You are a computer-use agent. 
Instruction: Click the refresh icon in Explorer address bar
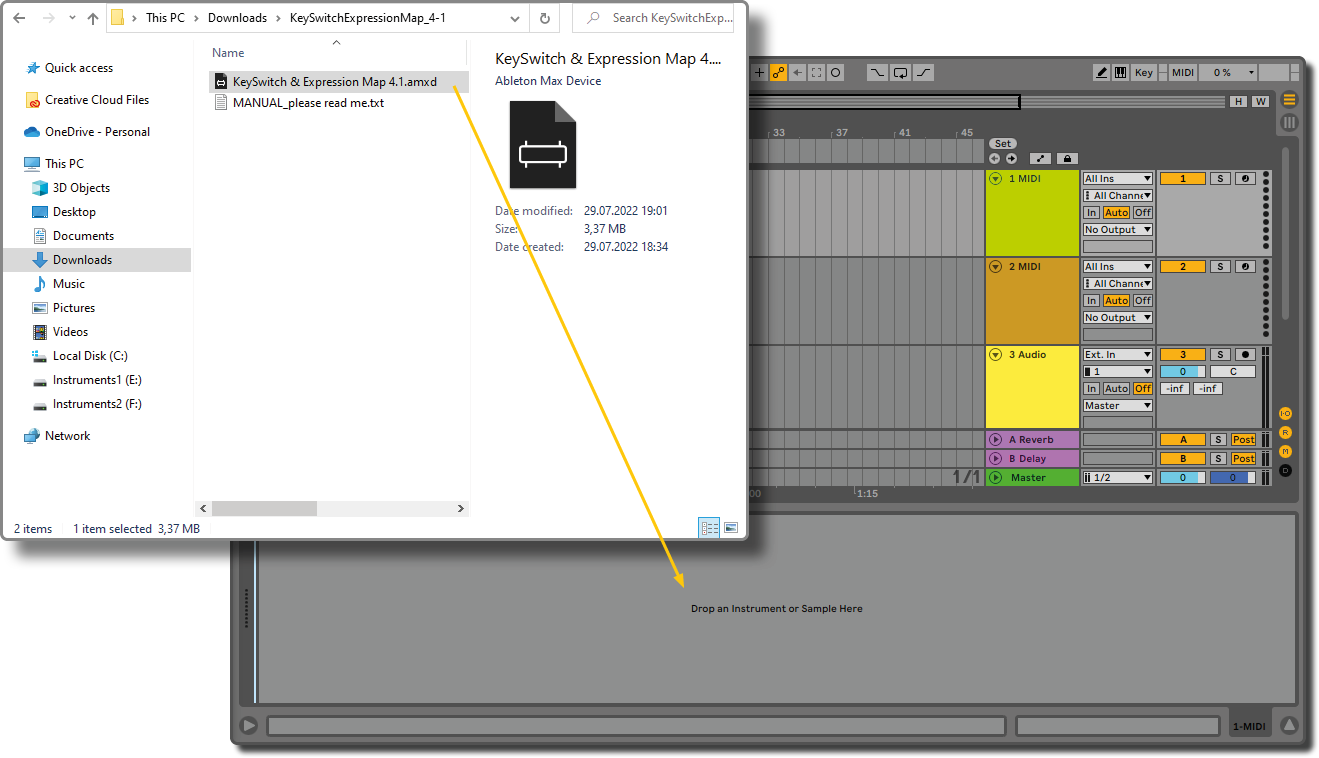[545, 18]
